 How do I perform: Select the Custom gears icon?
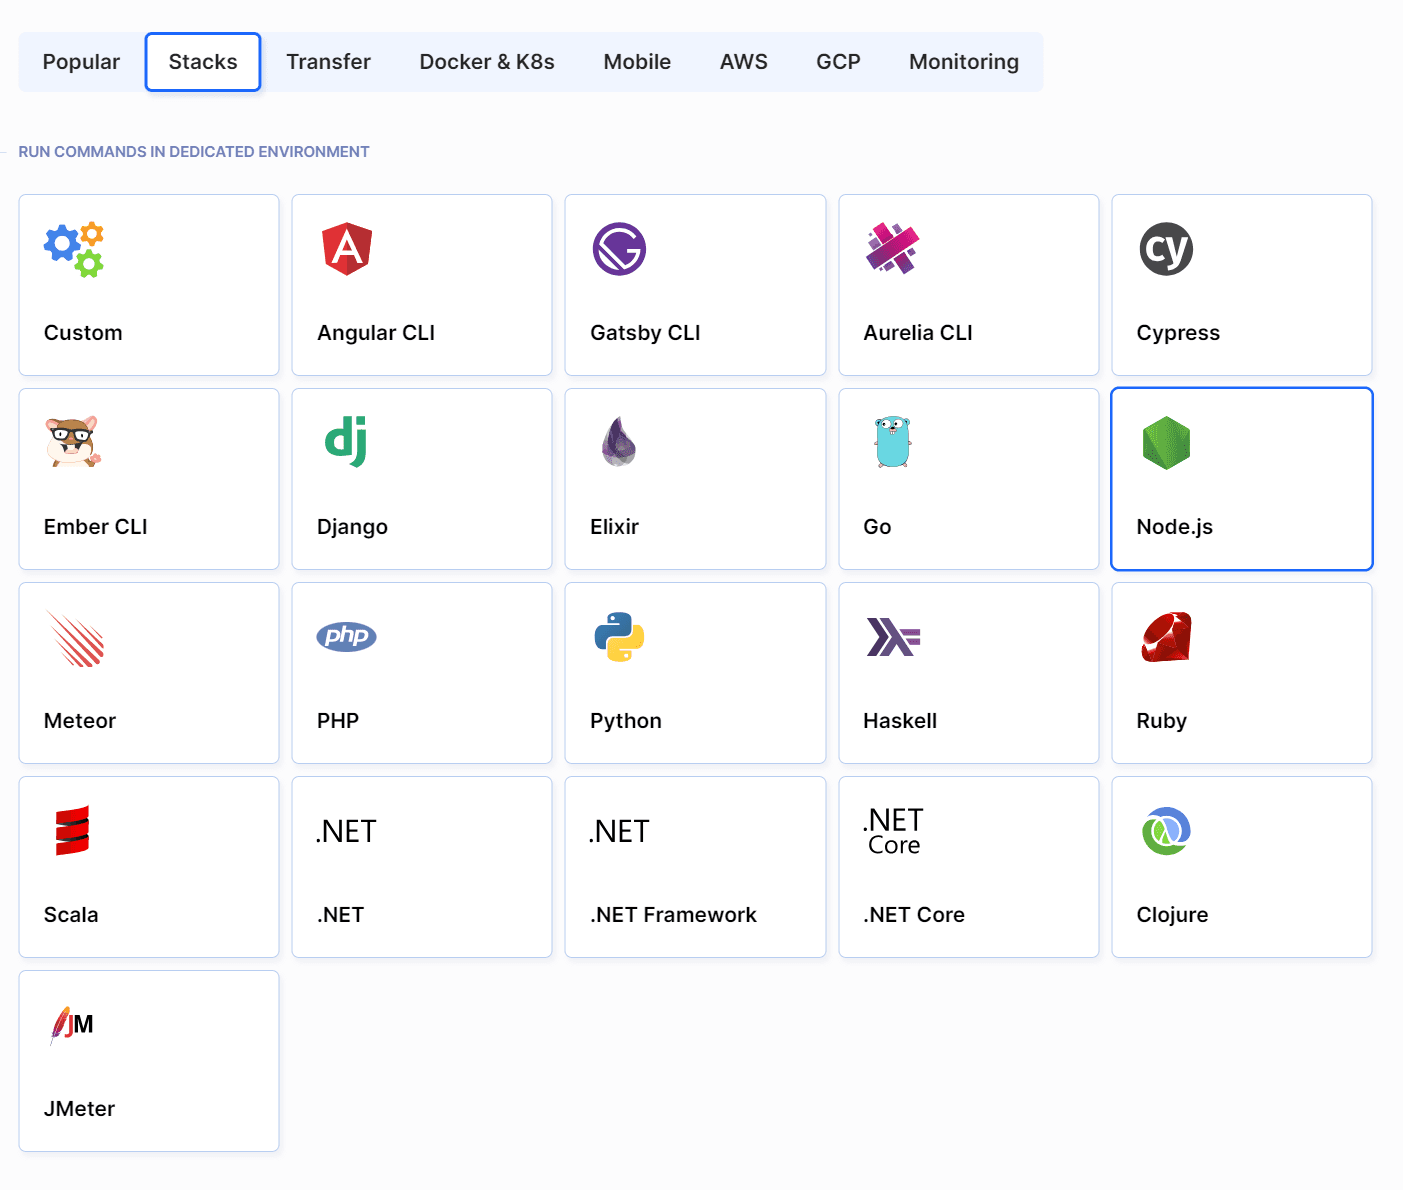coord(74,249)
